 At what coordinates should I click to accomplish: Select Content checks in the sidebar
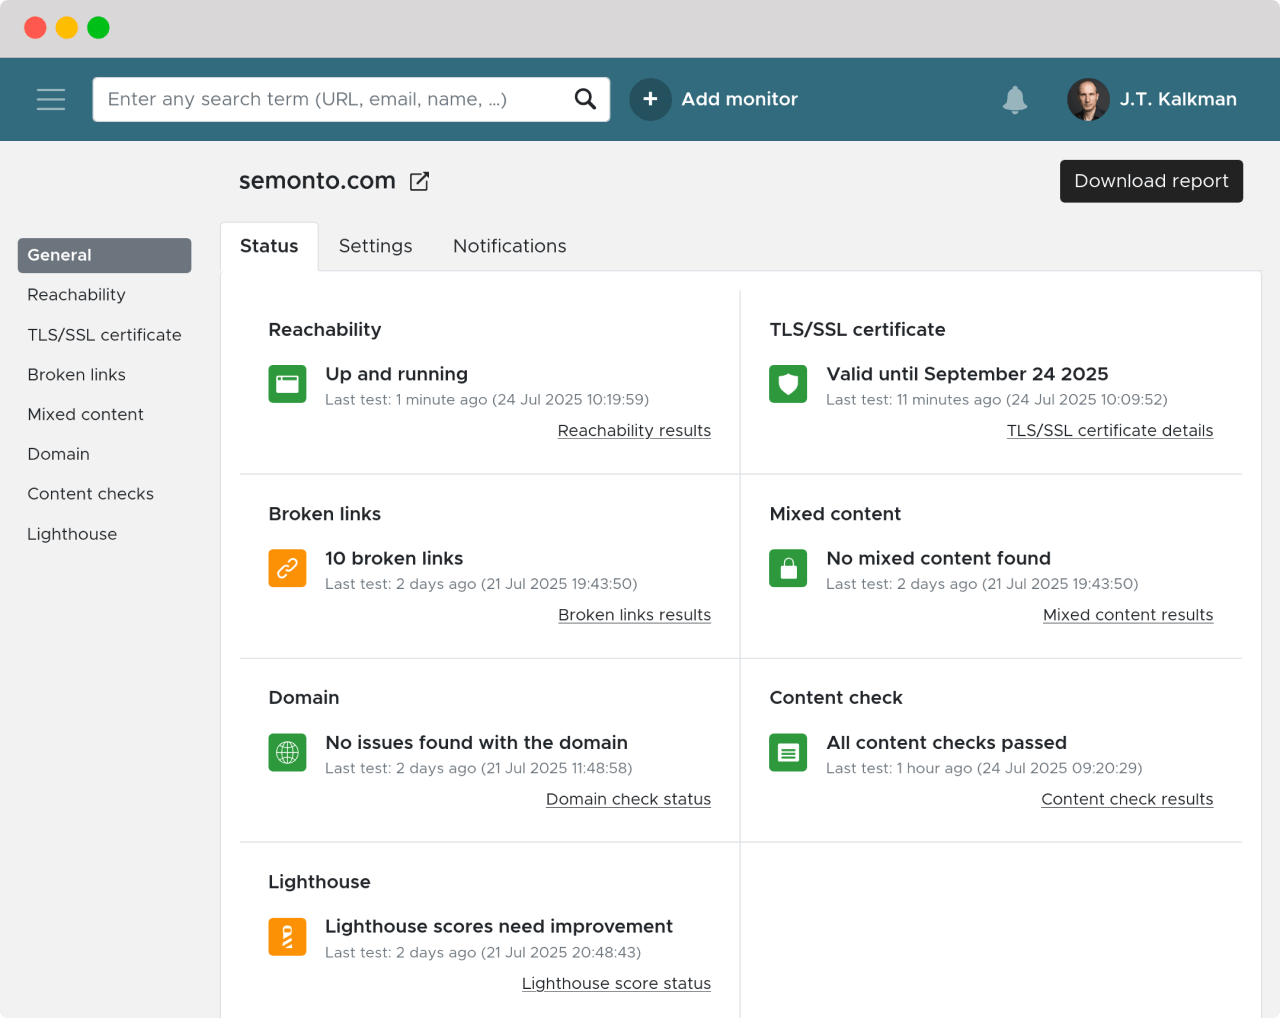(x=91, y=494)
